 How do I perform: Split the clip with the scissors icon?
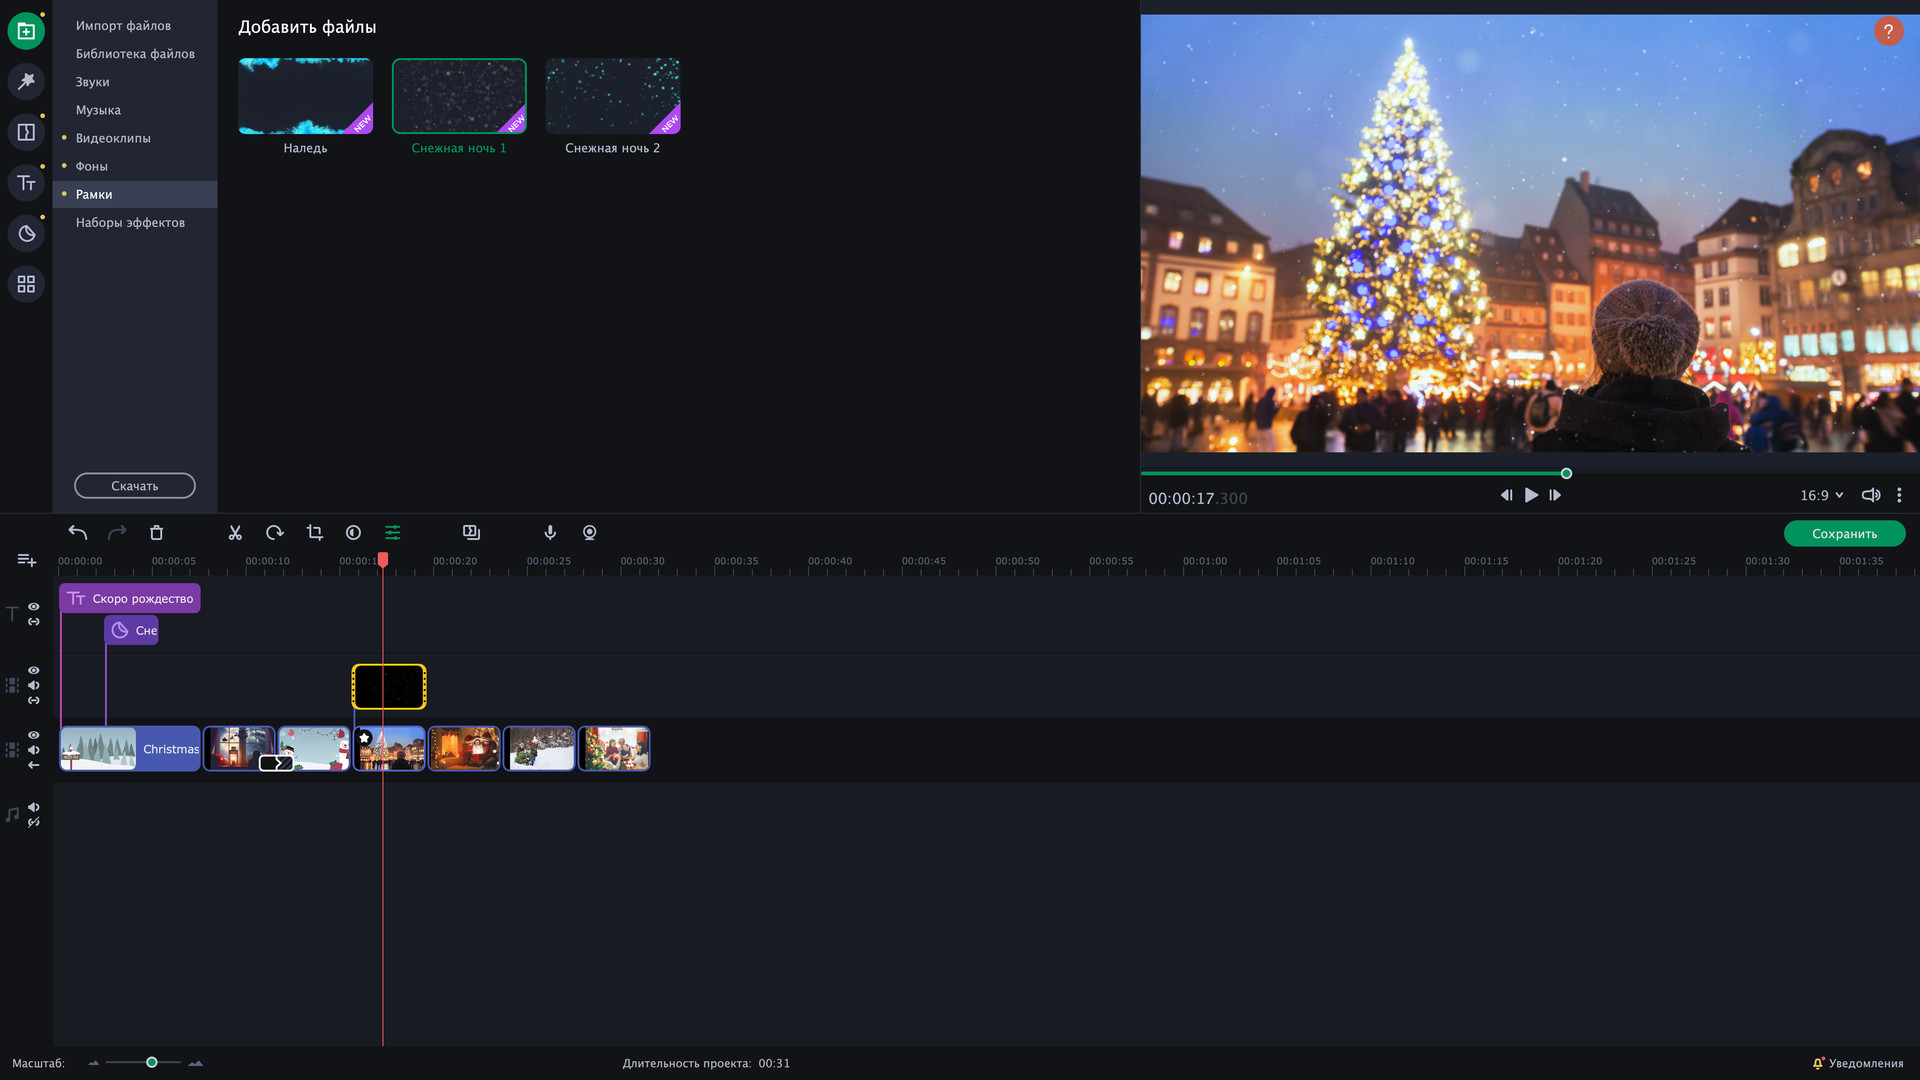click(x=235, y=533)
